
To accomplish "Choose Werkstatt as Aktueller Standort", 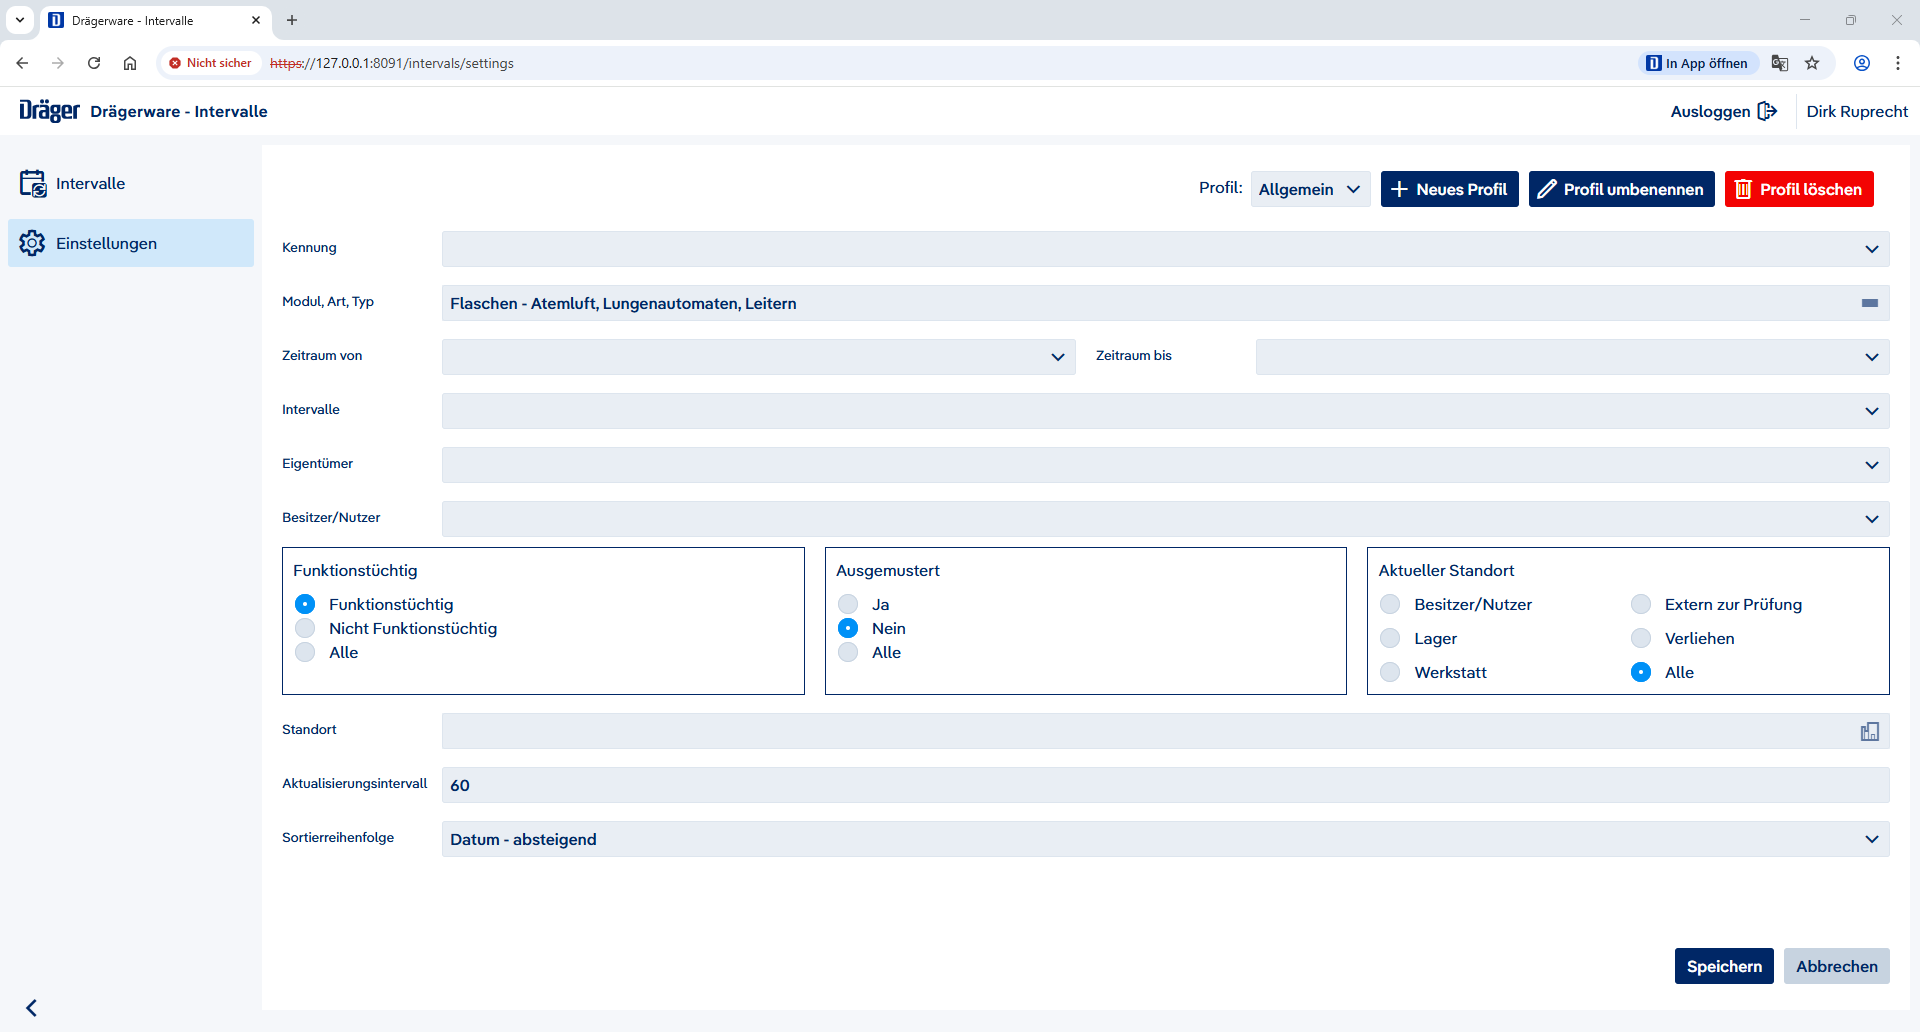I will [x=1390, y=672].
